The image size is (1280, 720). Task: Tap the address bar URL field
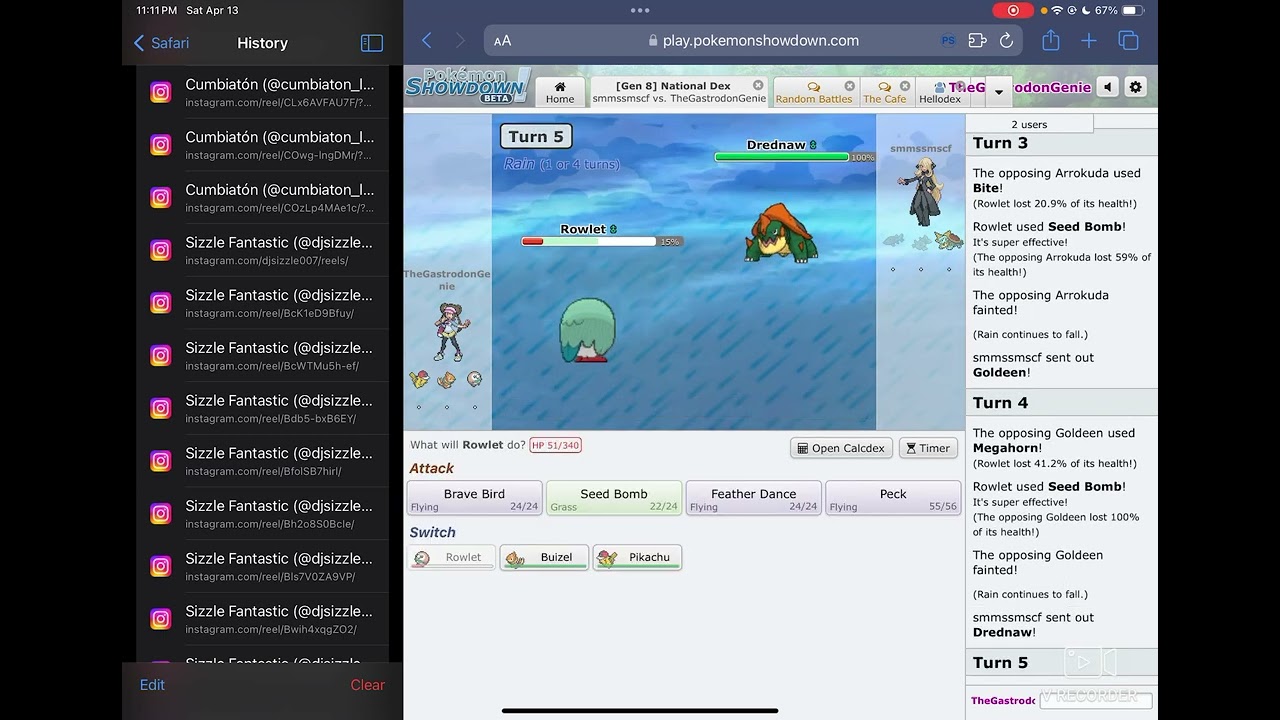tap(755, 41)
